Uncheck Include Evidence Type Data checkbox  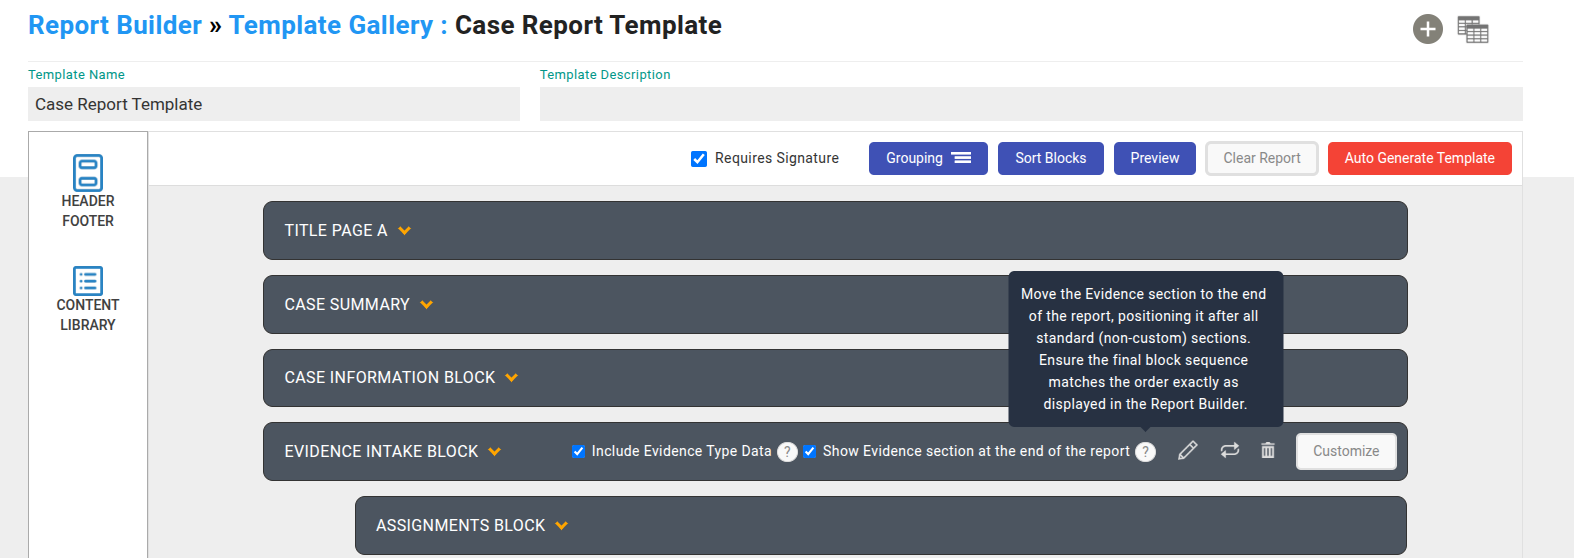[578, 451]
